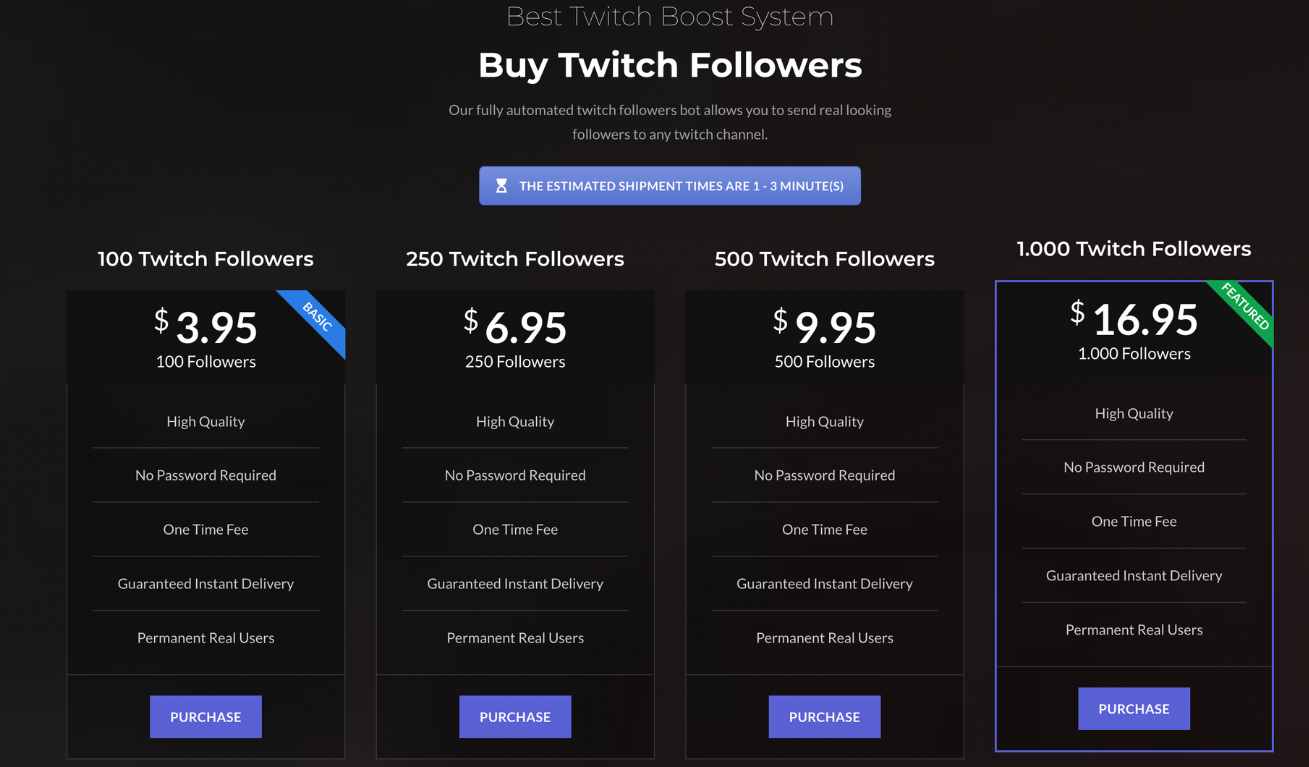Click the $9.95 price
Screen dimensions: 1309x767
[825, 326]
